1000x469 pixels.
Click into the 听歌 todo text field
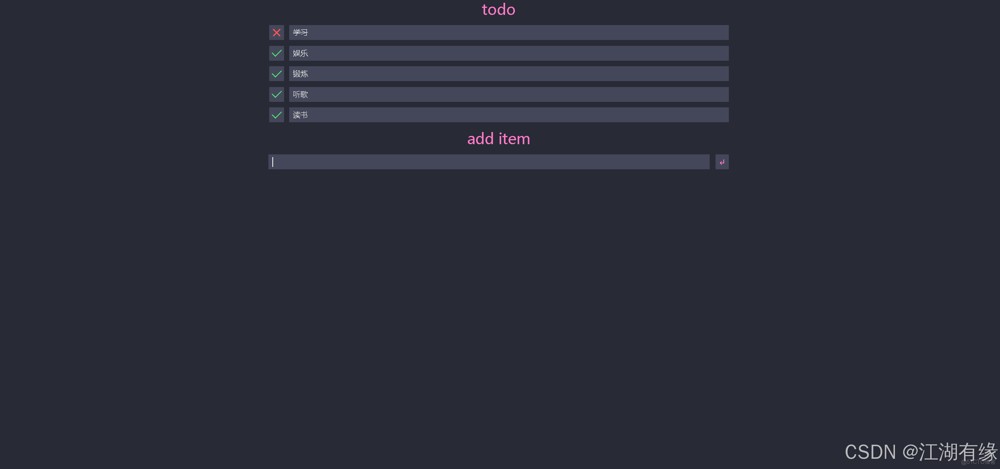[x=509, y=94]
